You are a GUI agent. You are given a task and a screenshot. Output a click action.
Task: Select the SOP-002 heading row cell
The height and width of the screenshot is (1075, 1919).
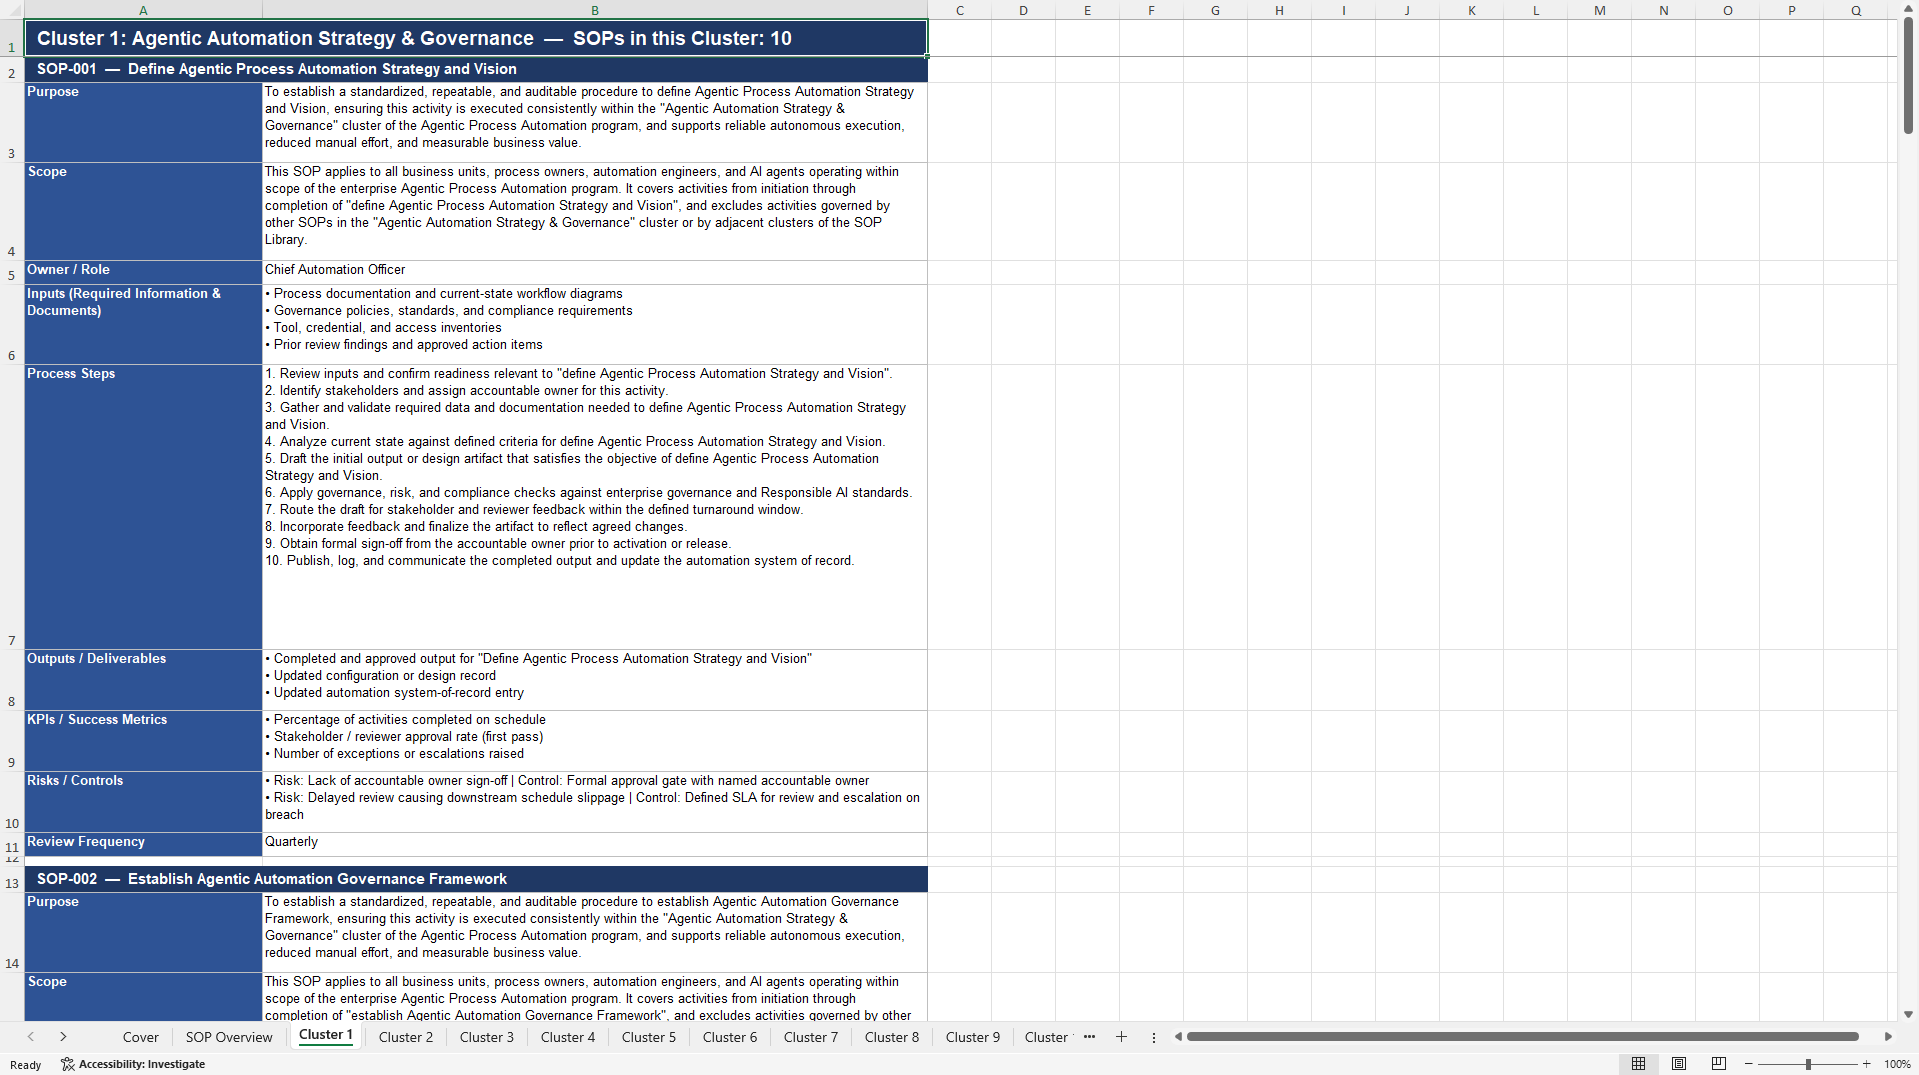[x=476, y=879]
